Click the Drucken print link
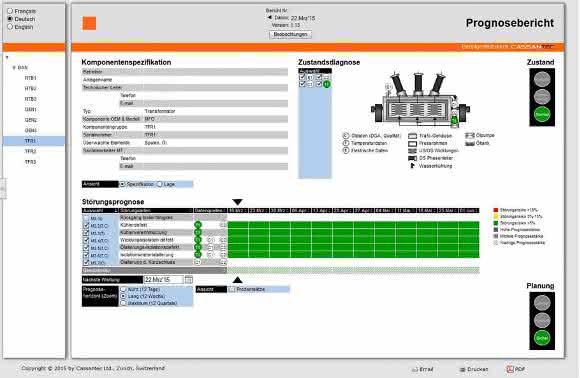Screen dimensions: 580x378 (x=474, y=369)
